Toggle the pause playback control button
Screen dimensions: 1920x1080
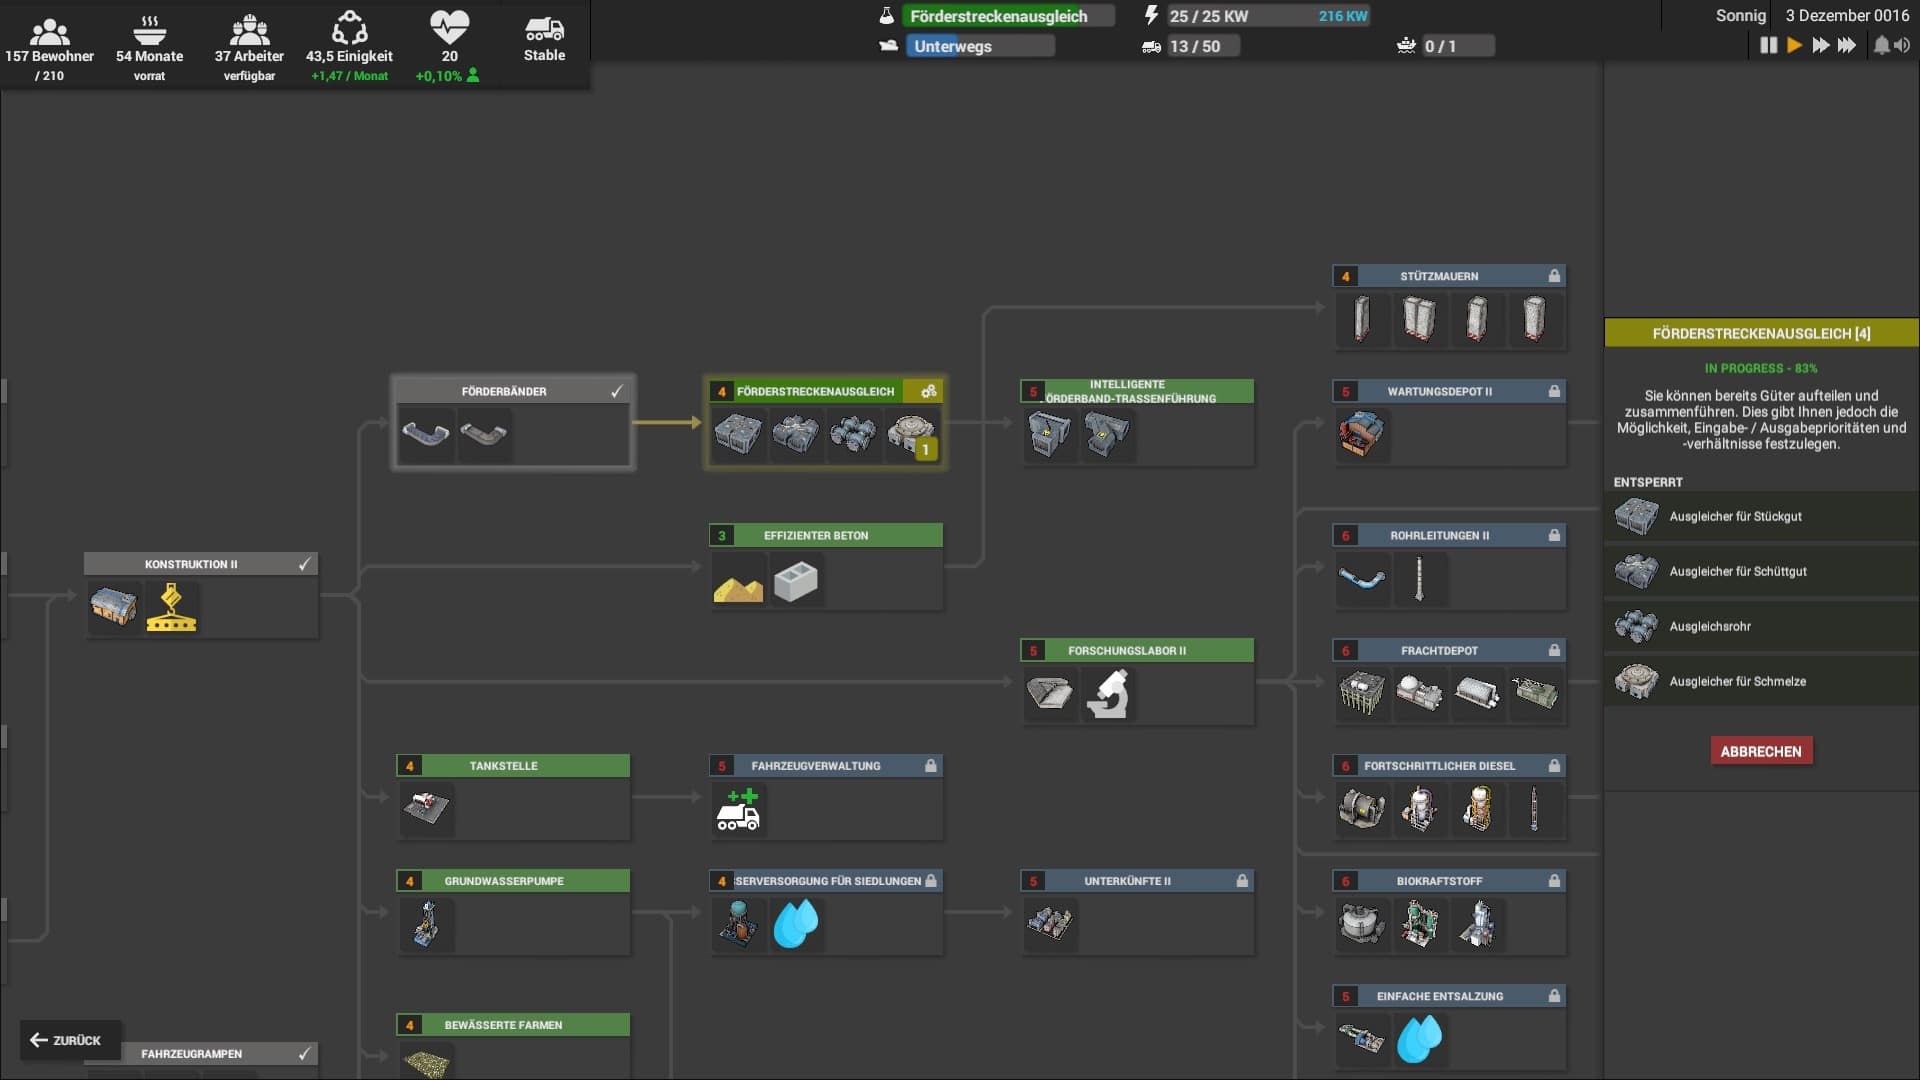[1768, 45]
